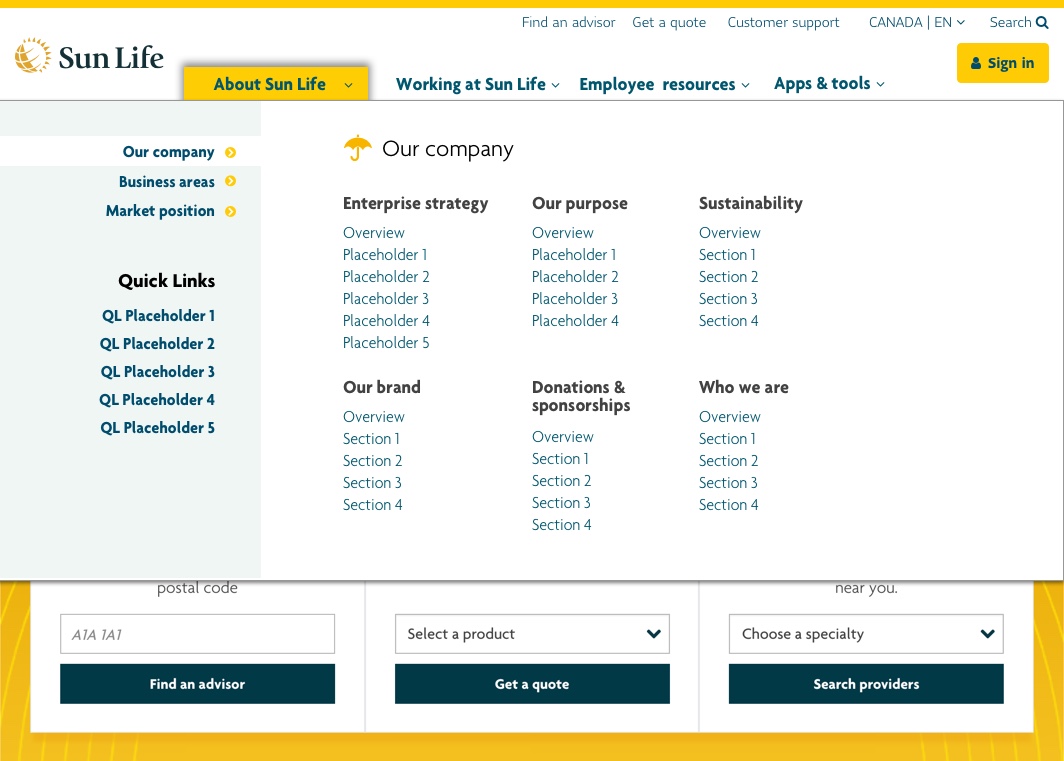Viewport: 1064px width, 761px height.
Task: Click the yellow umbrella icon
Action: [x=358, y=147]
